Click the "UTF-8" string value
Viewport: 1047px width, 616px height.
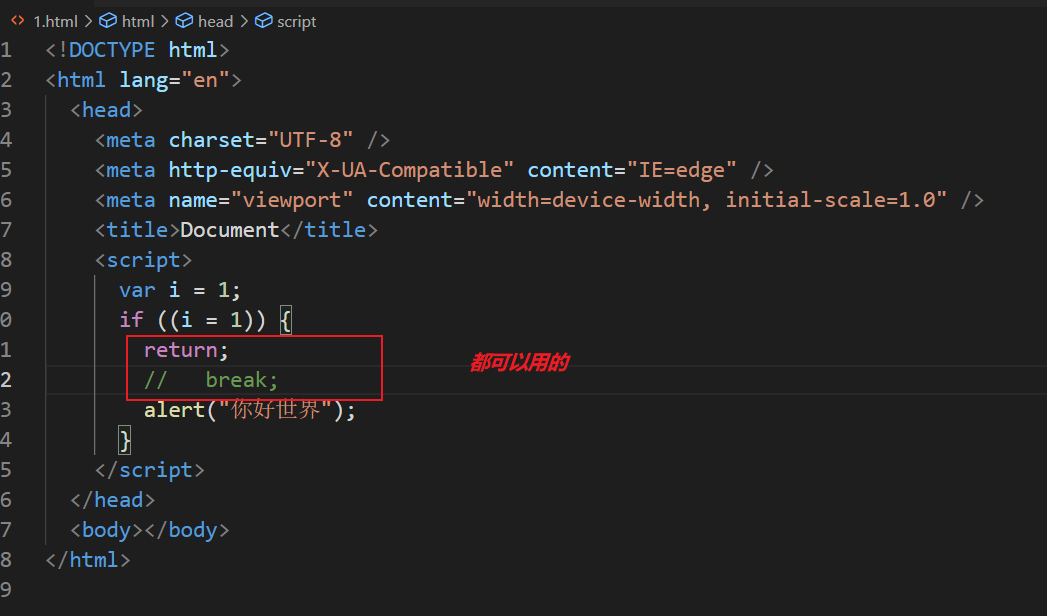point(310,140)
